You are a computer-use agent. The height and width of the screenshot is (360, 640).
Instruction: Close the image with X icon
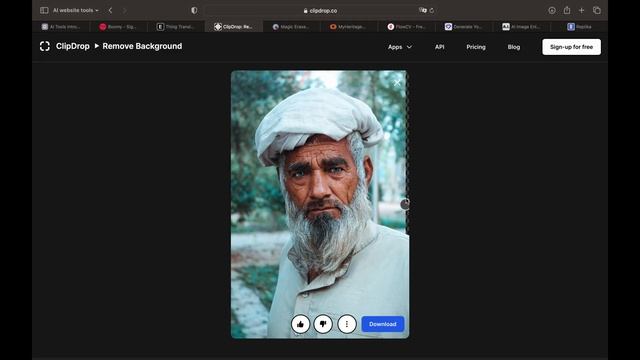point(397,82)
